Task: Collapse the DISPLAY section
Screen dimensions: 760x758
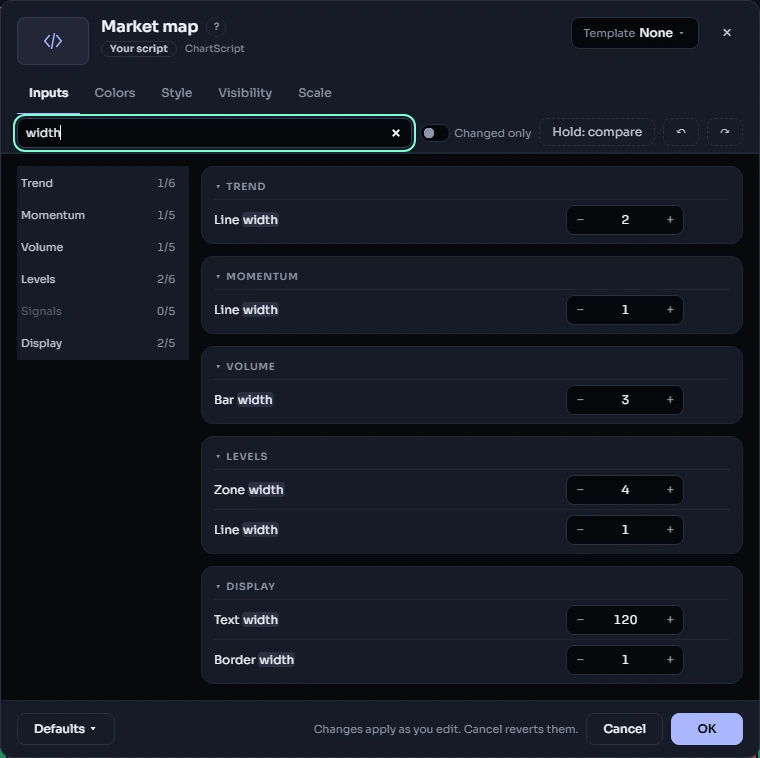Action: [245, 586]
